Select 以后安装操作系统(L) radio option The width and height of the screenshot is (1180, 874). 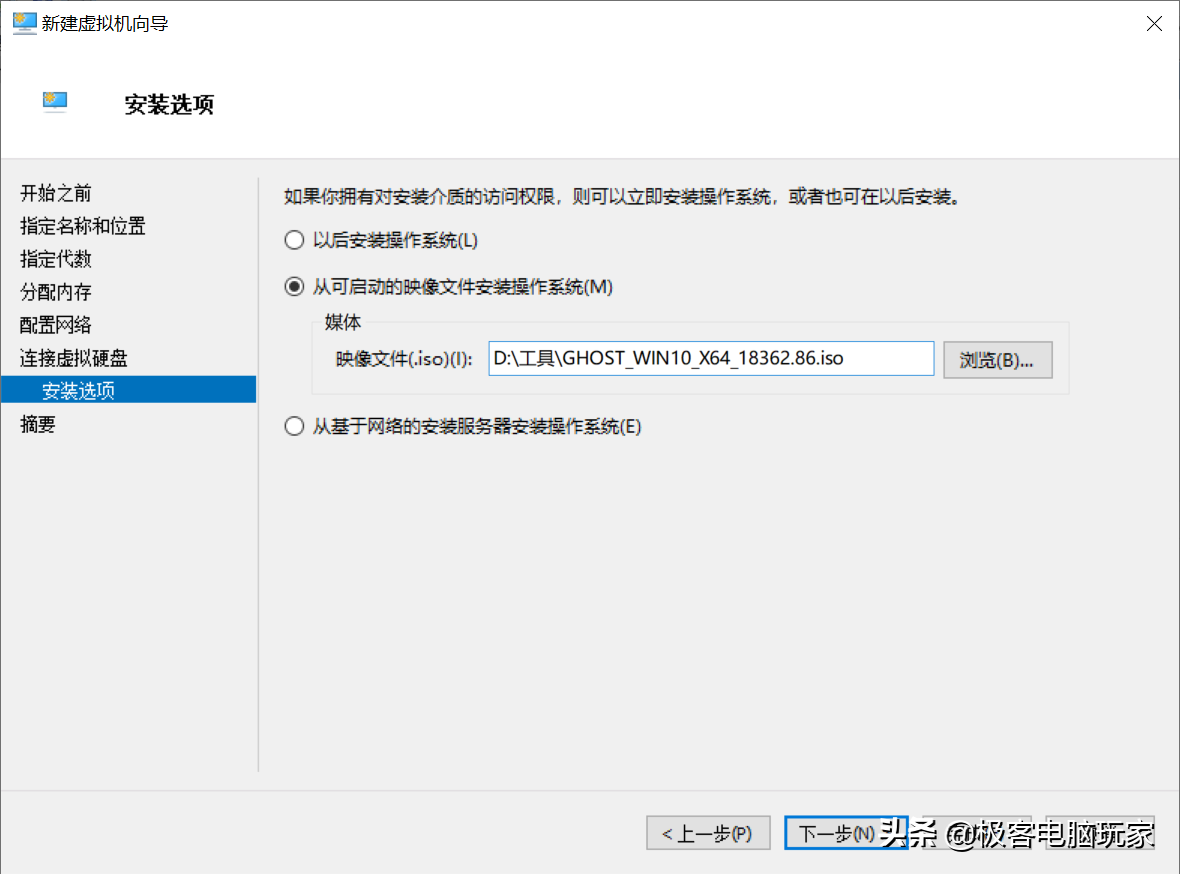point(381,240)
